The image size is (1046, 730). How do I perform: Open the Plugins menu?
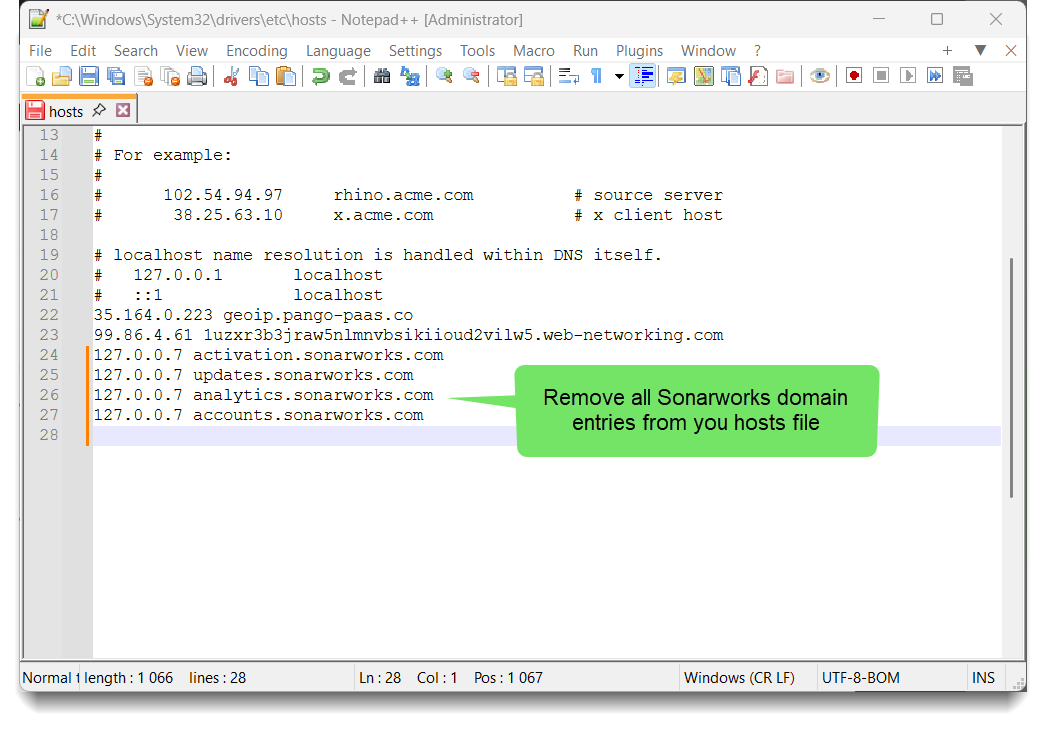point(639,51)
